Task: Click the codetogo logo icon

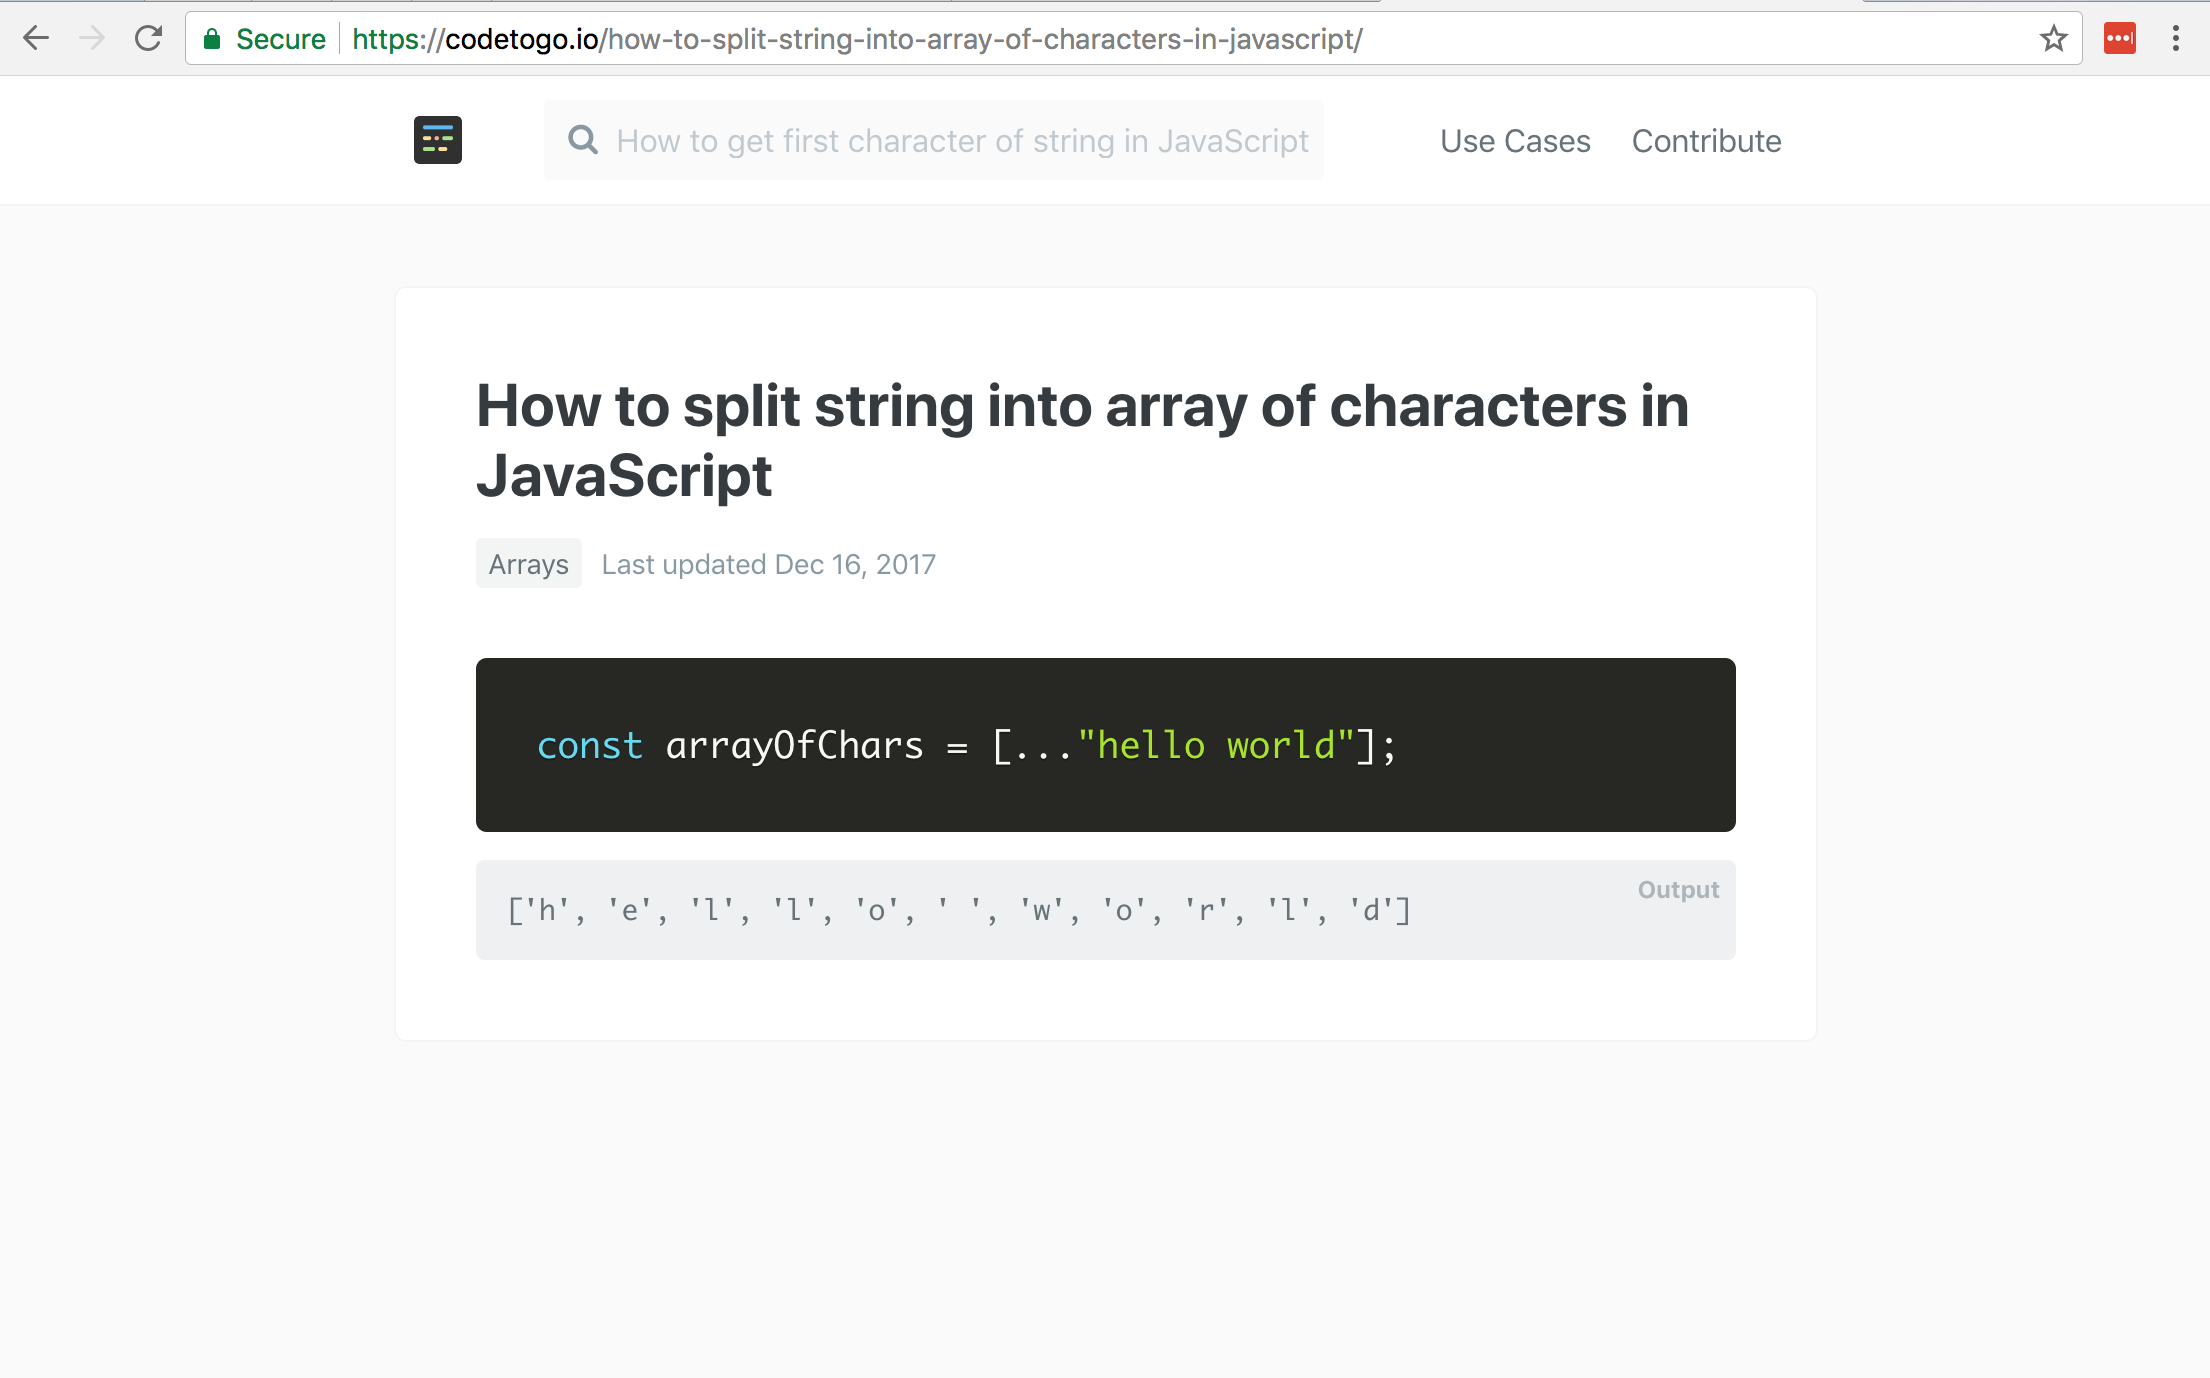Action: pyautogui.click(x=438, y=140)
